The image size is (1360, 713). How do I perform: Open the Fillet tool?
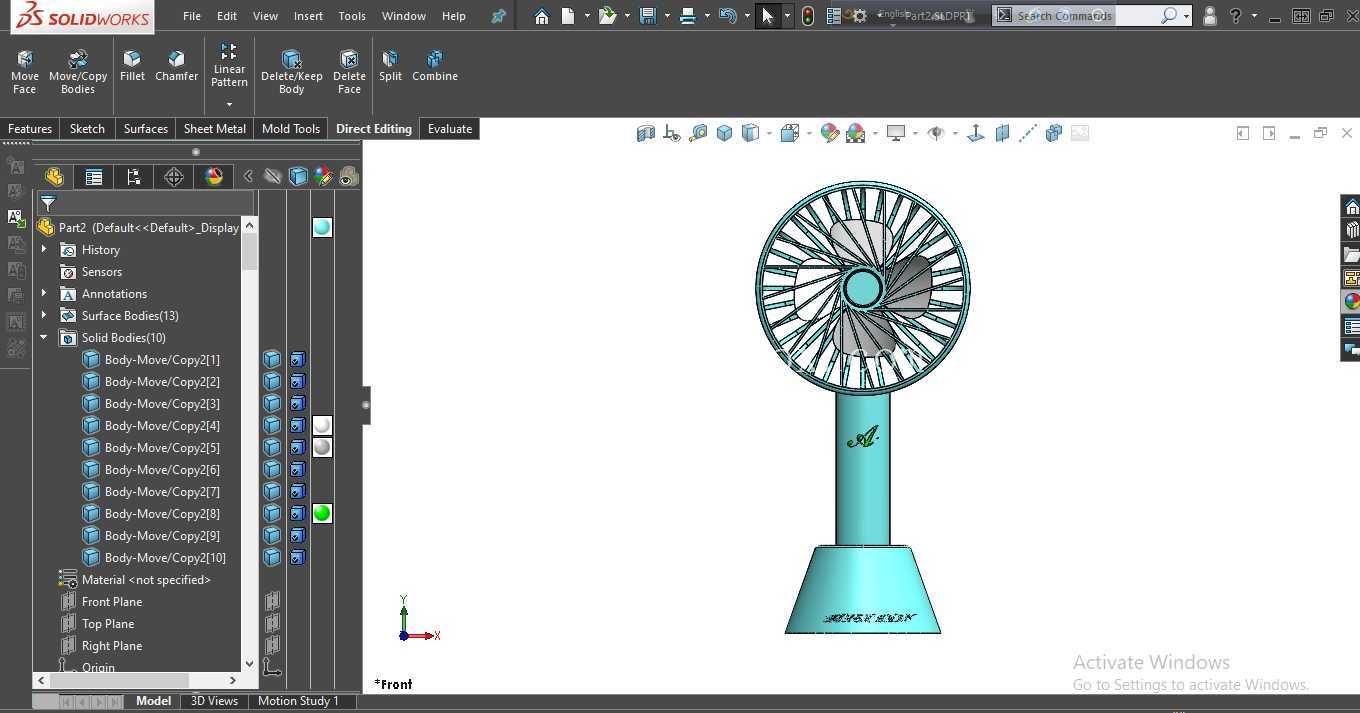point(132,66)
